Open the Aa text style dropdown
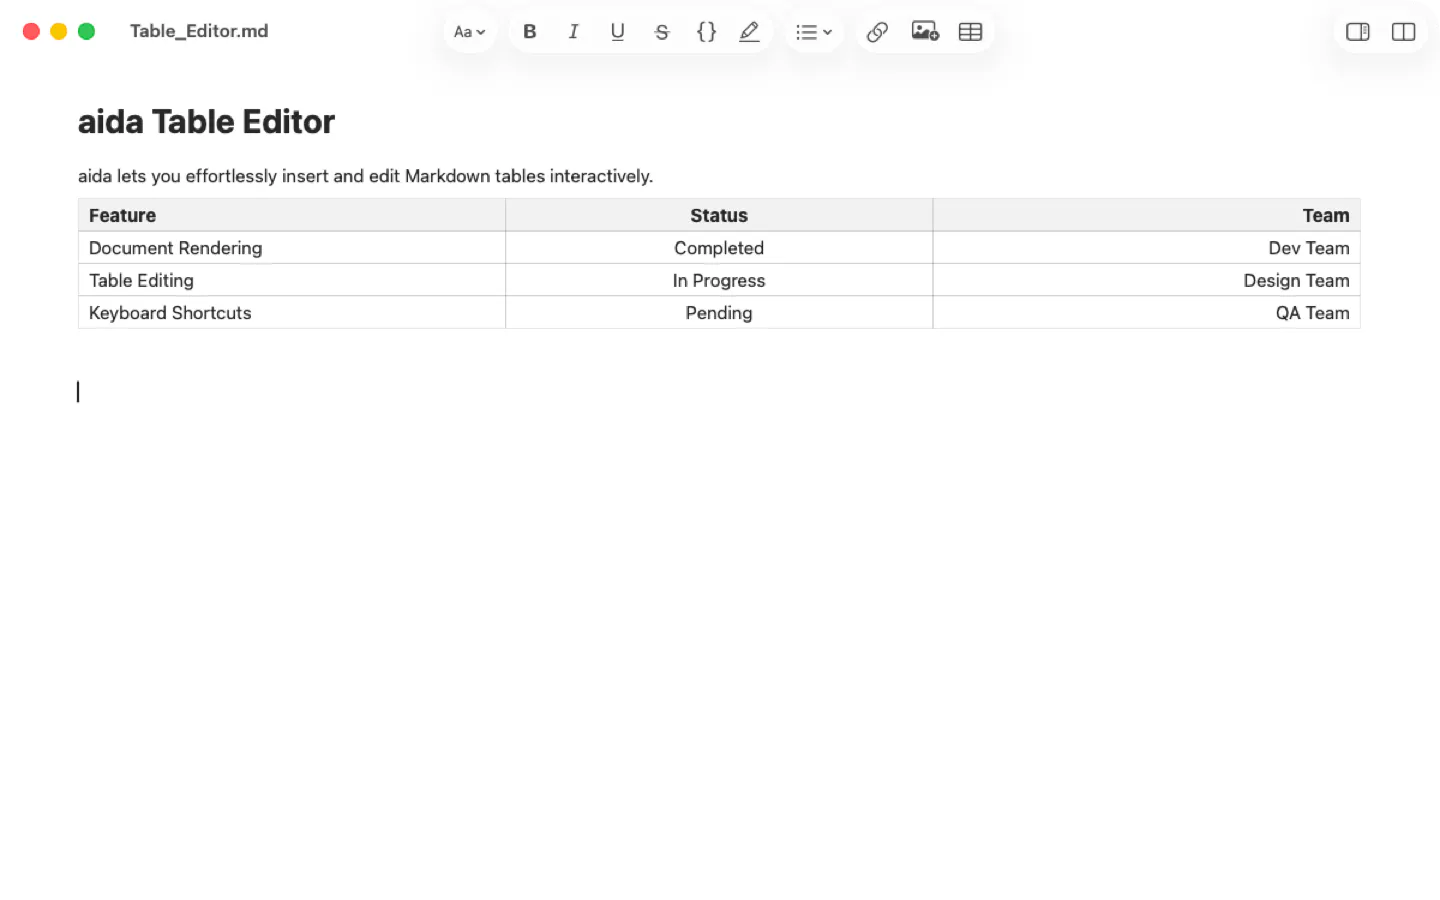 [x=469, y=32]
